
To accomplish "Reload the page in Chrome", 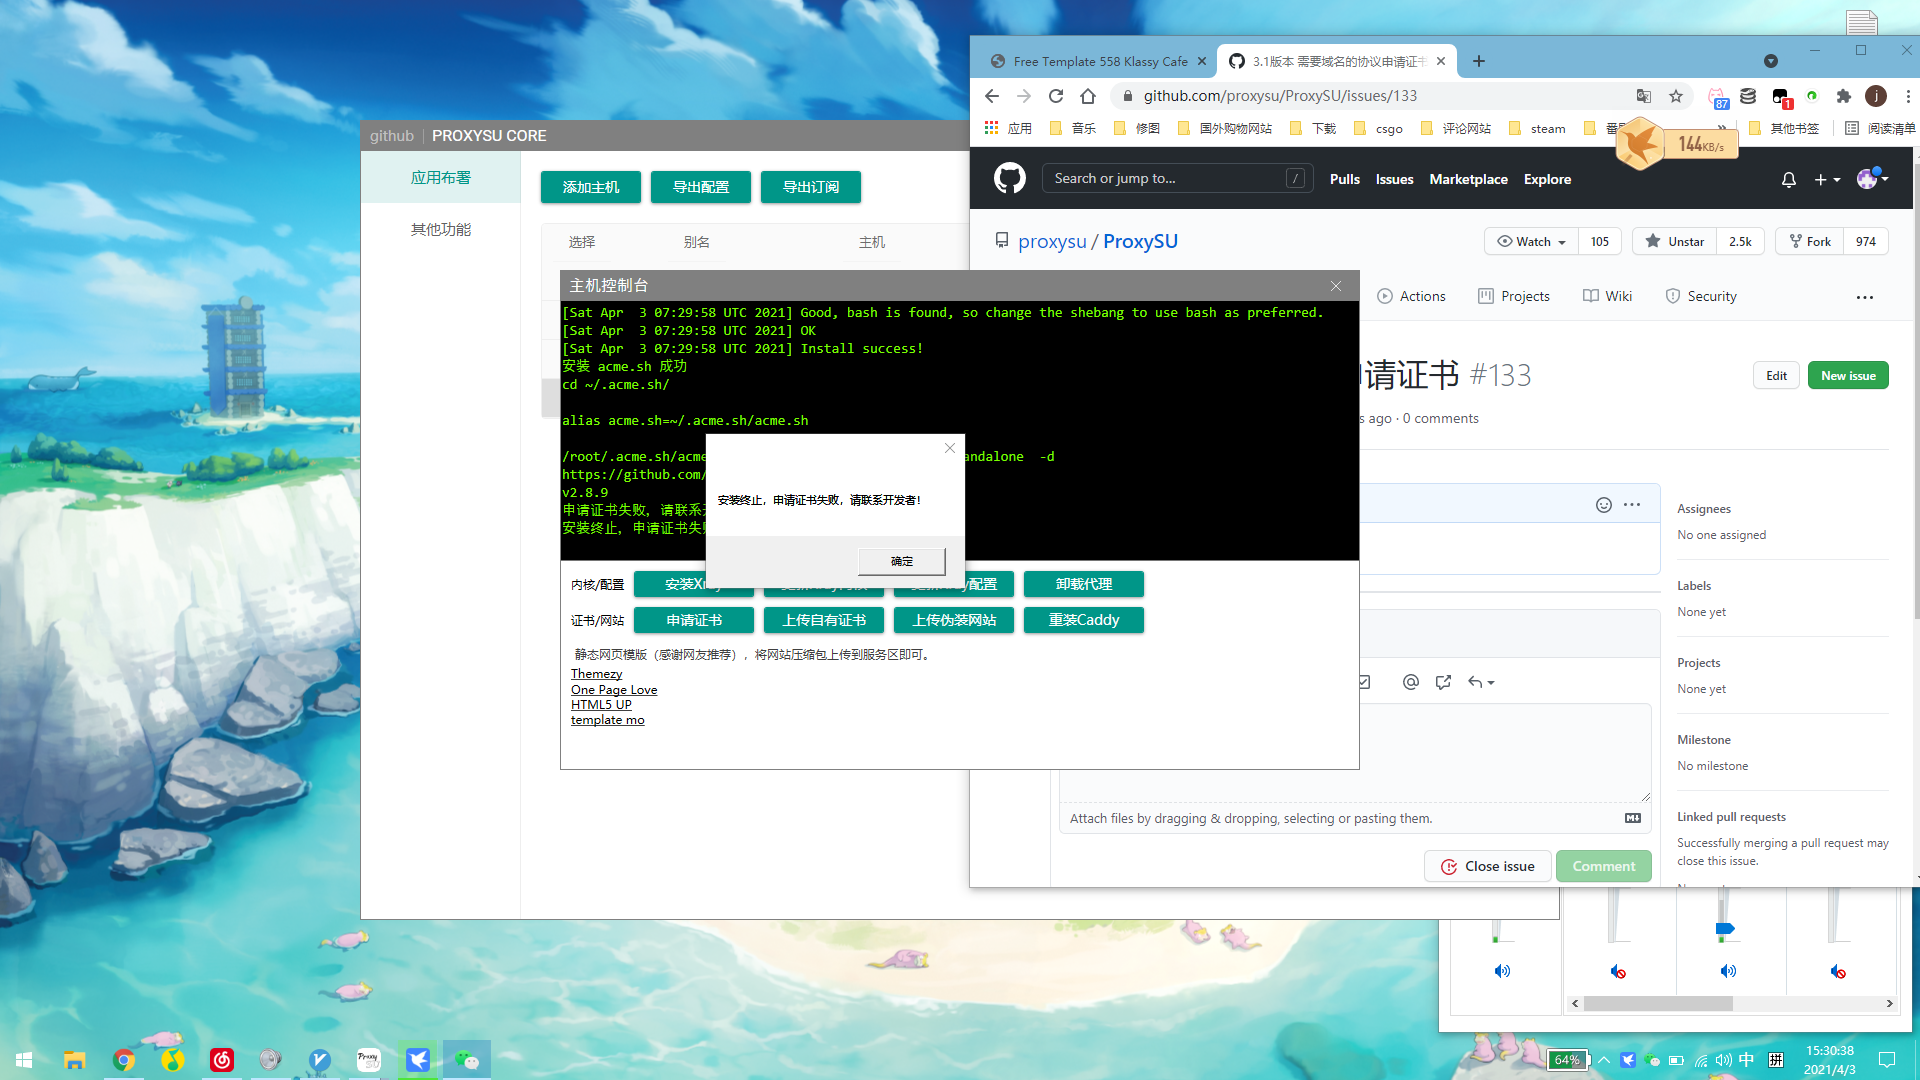I will pyautogui.click(x=1056, y=96).
